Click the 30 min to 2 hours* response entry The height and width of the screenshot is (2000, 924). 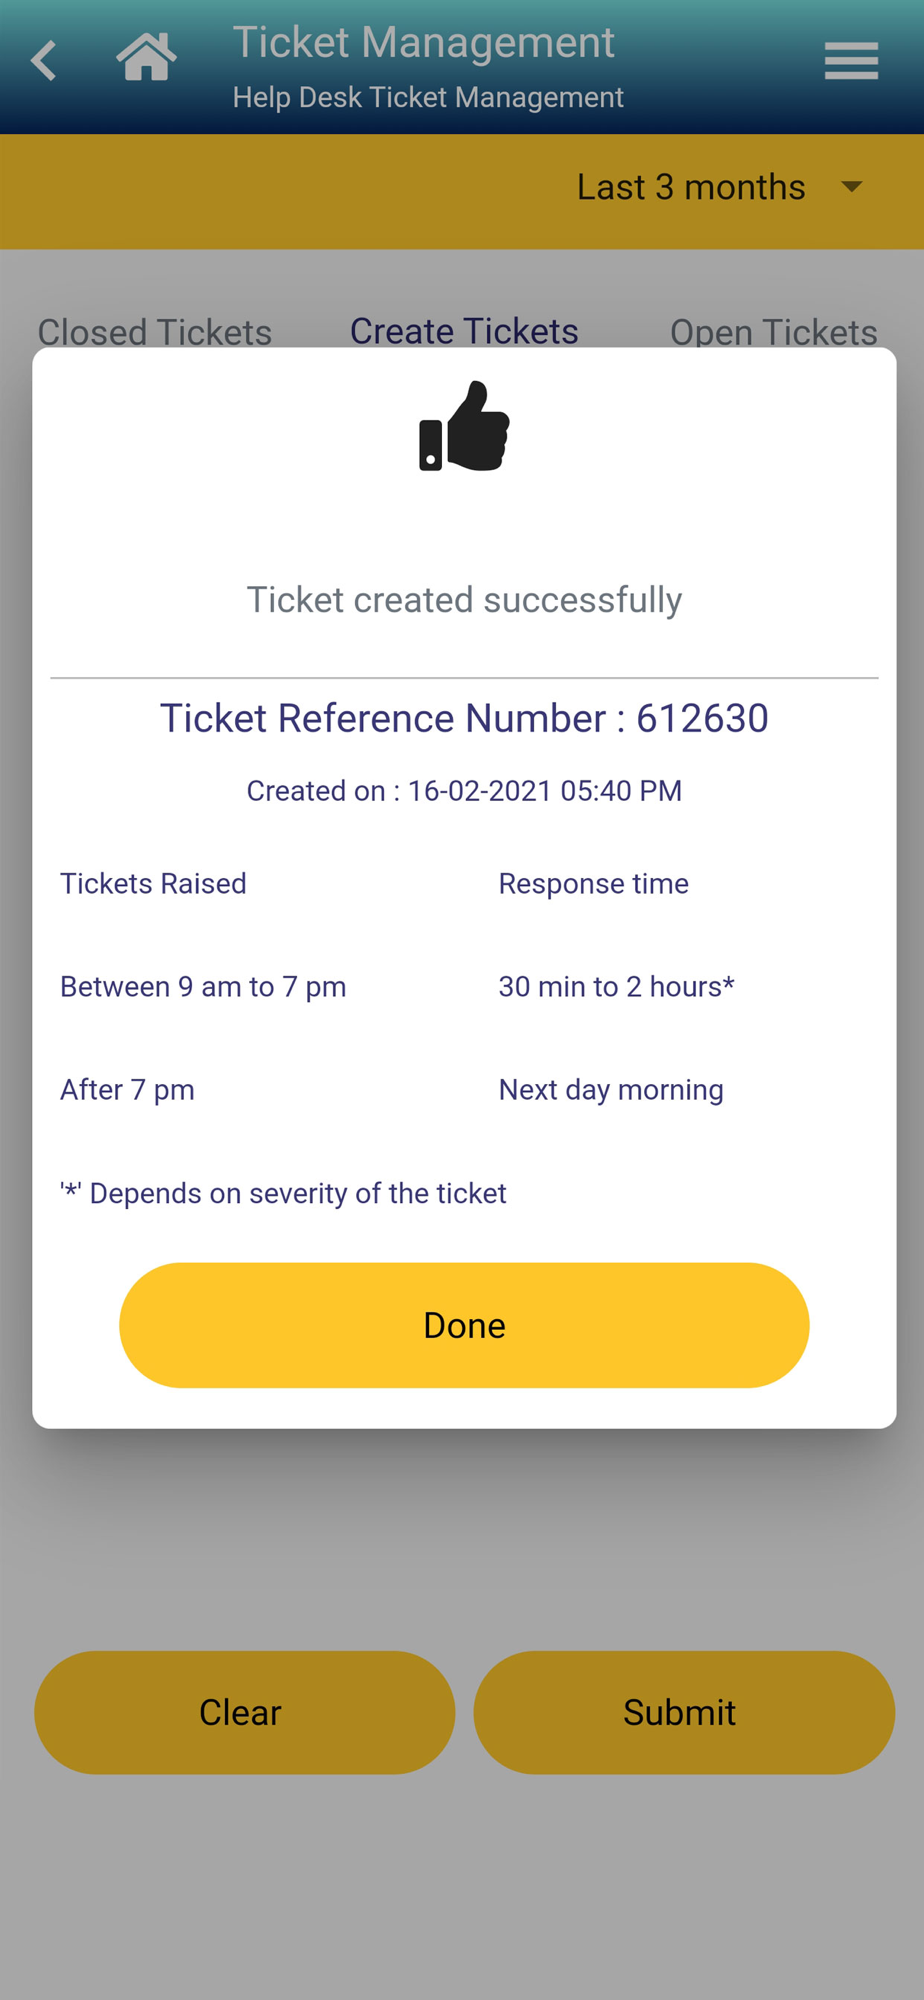click(x=616, y=987)
